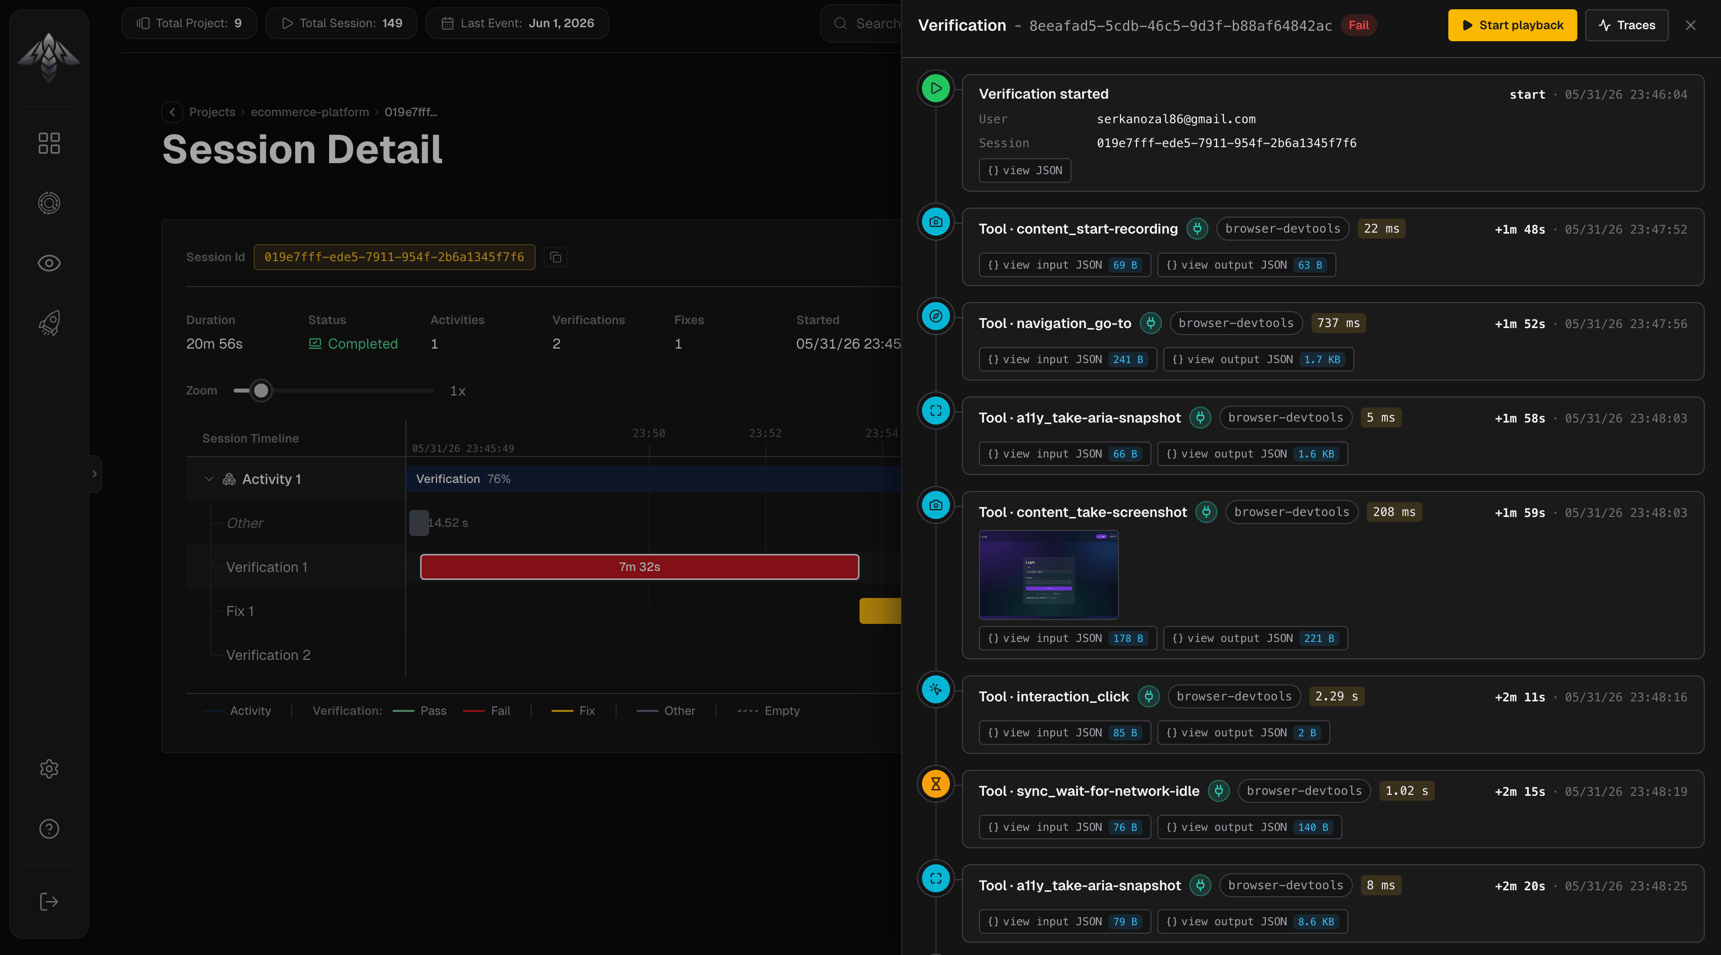Click the interaction_click cursor step icon

[x=936, y=690]
